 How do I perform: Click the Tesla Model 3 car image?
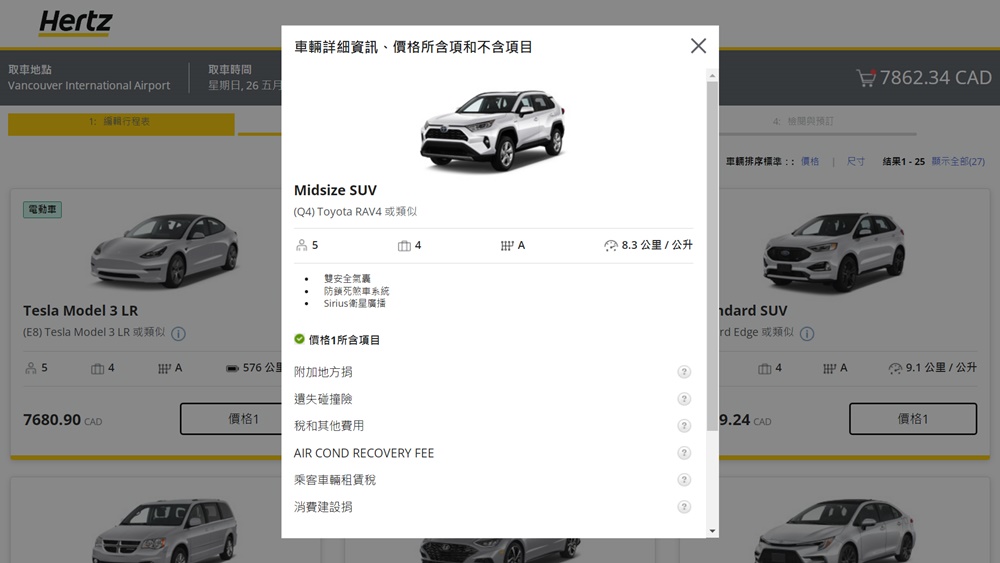pyautogui.click(x=165, y=251)
